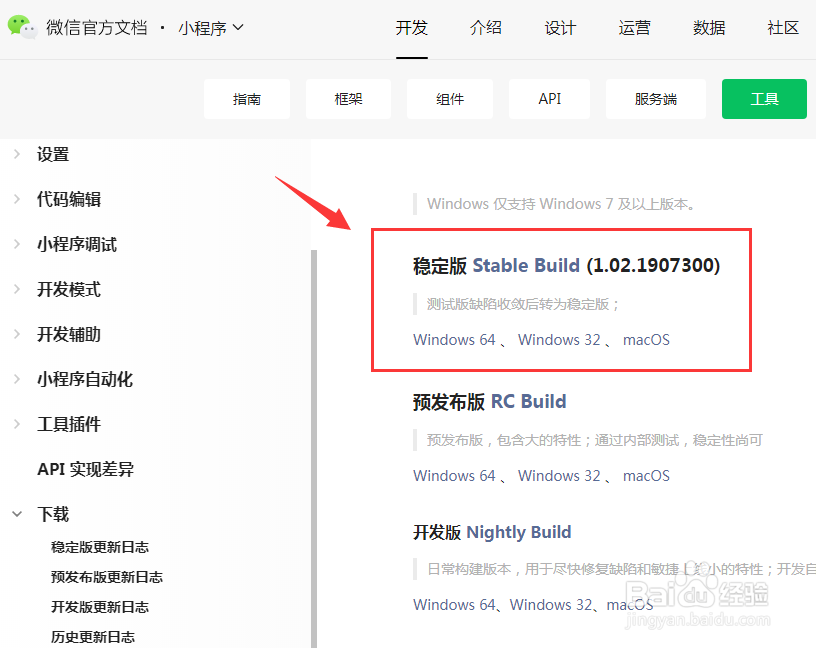
Task: Click the green 工具 button
Action: (764, 99)
